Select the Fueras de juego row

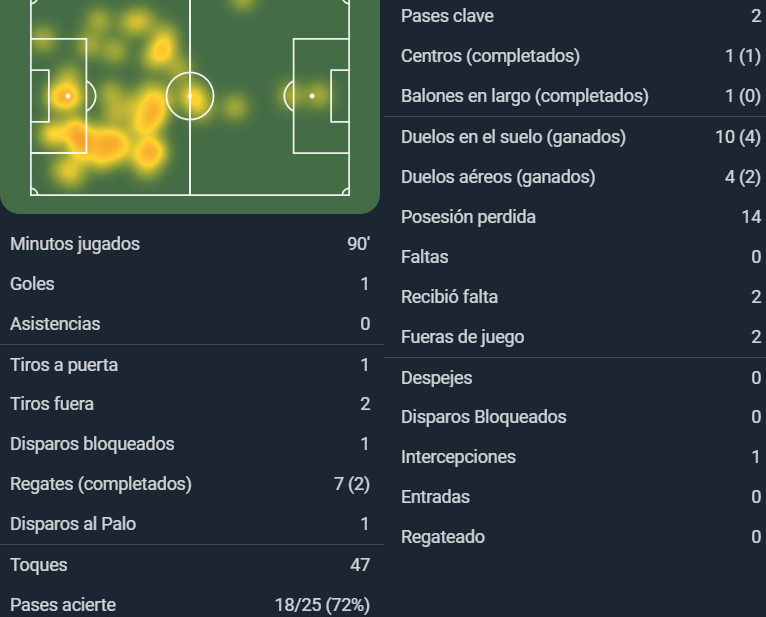pos(581,337)
